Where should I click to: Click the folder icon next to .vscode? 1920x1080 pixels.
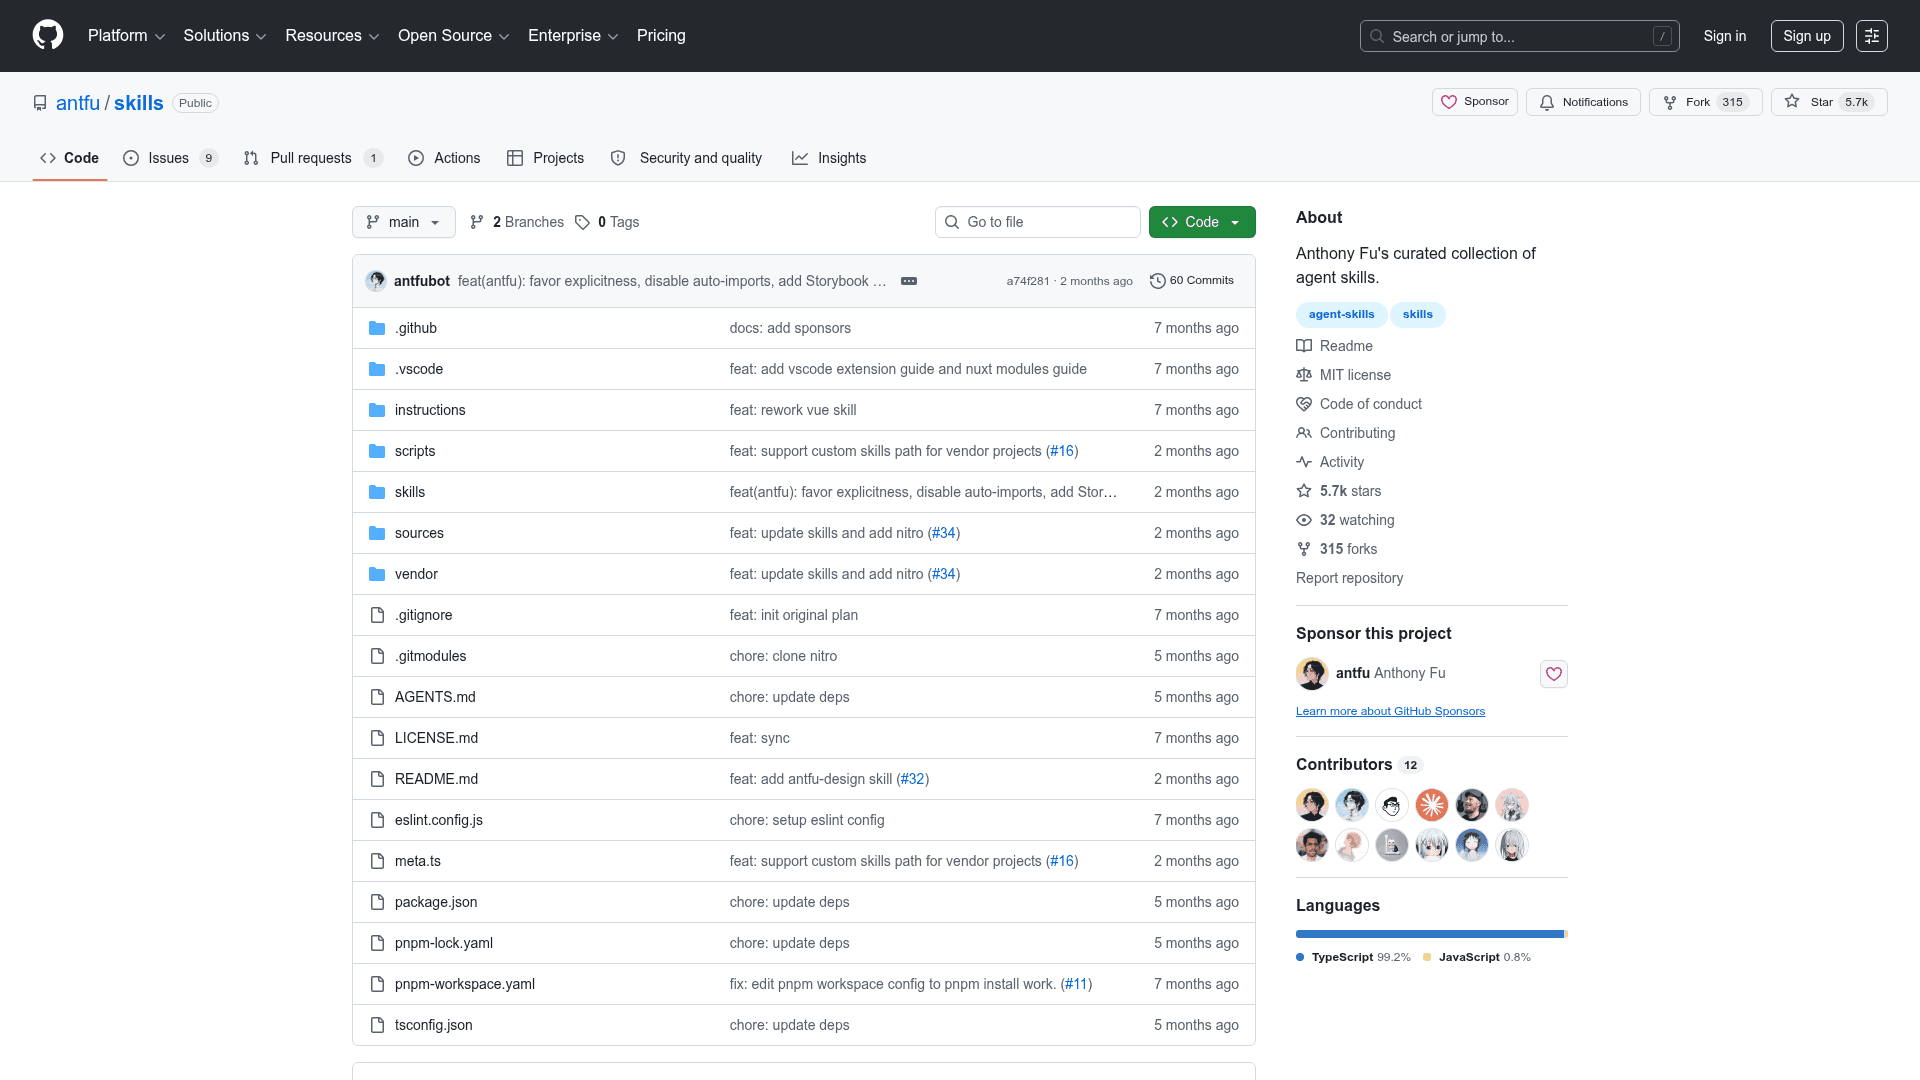pos(377,369)
